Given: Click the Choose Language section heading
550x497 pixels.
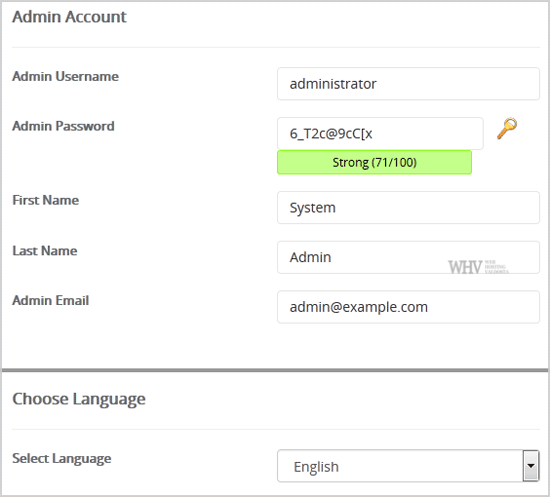Looking at the screenshot, I should point(79,399).
